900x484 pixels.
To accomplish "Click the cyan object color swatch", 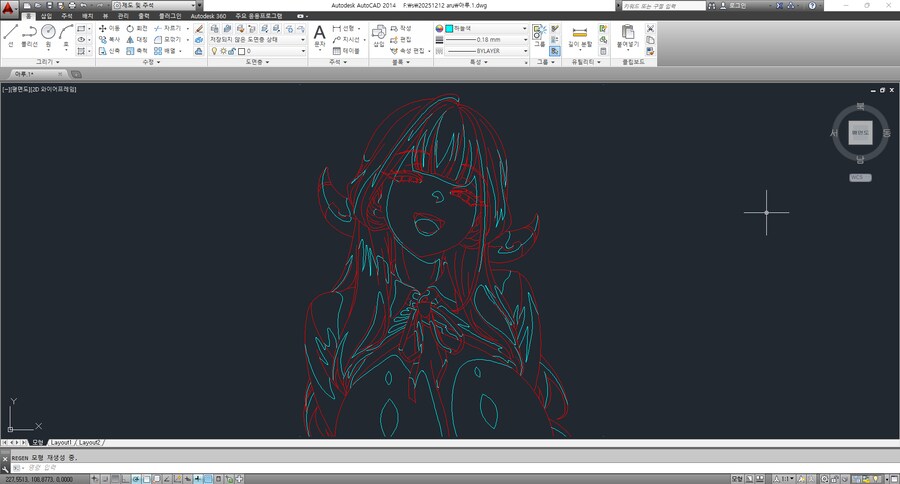I will click(x=449, y=28).
